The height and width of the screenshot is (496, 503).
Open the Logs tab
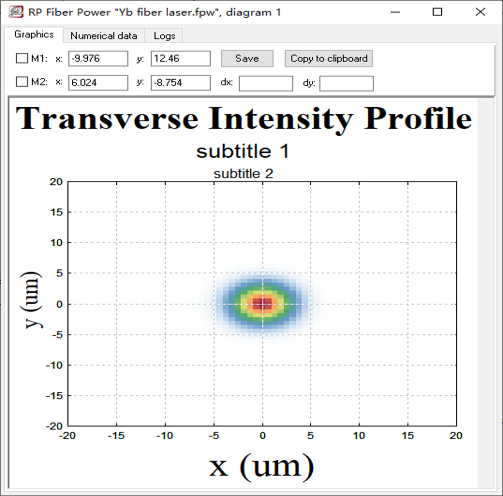tap(164, 36)
